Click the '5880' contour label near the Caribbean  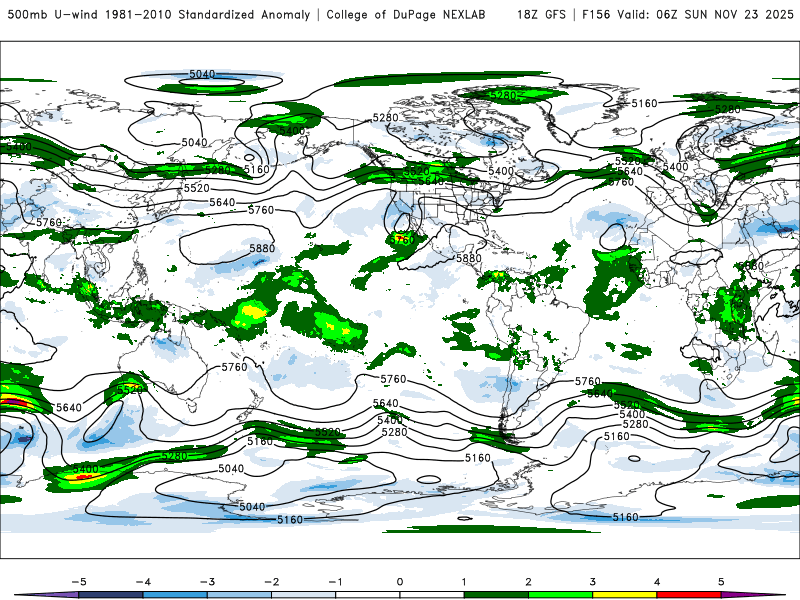pyautogui.click(x=468, y=258)
